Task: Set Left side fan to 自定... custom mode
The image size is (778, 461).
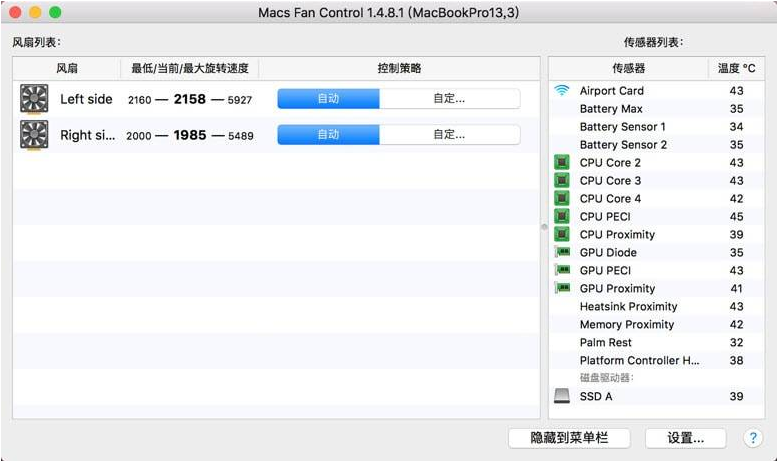Action: coord(450,99)
